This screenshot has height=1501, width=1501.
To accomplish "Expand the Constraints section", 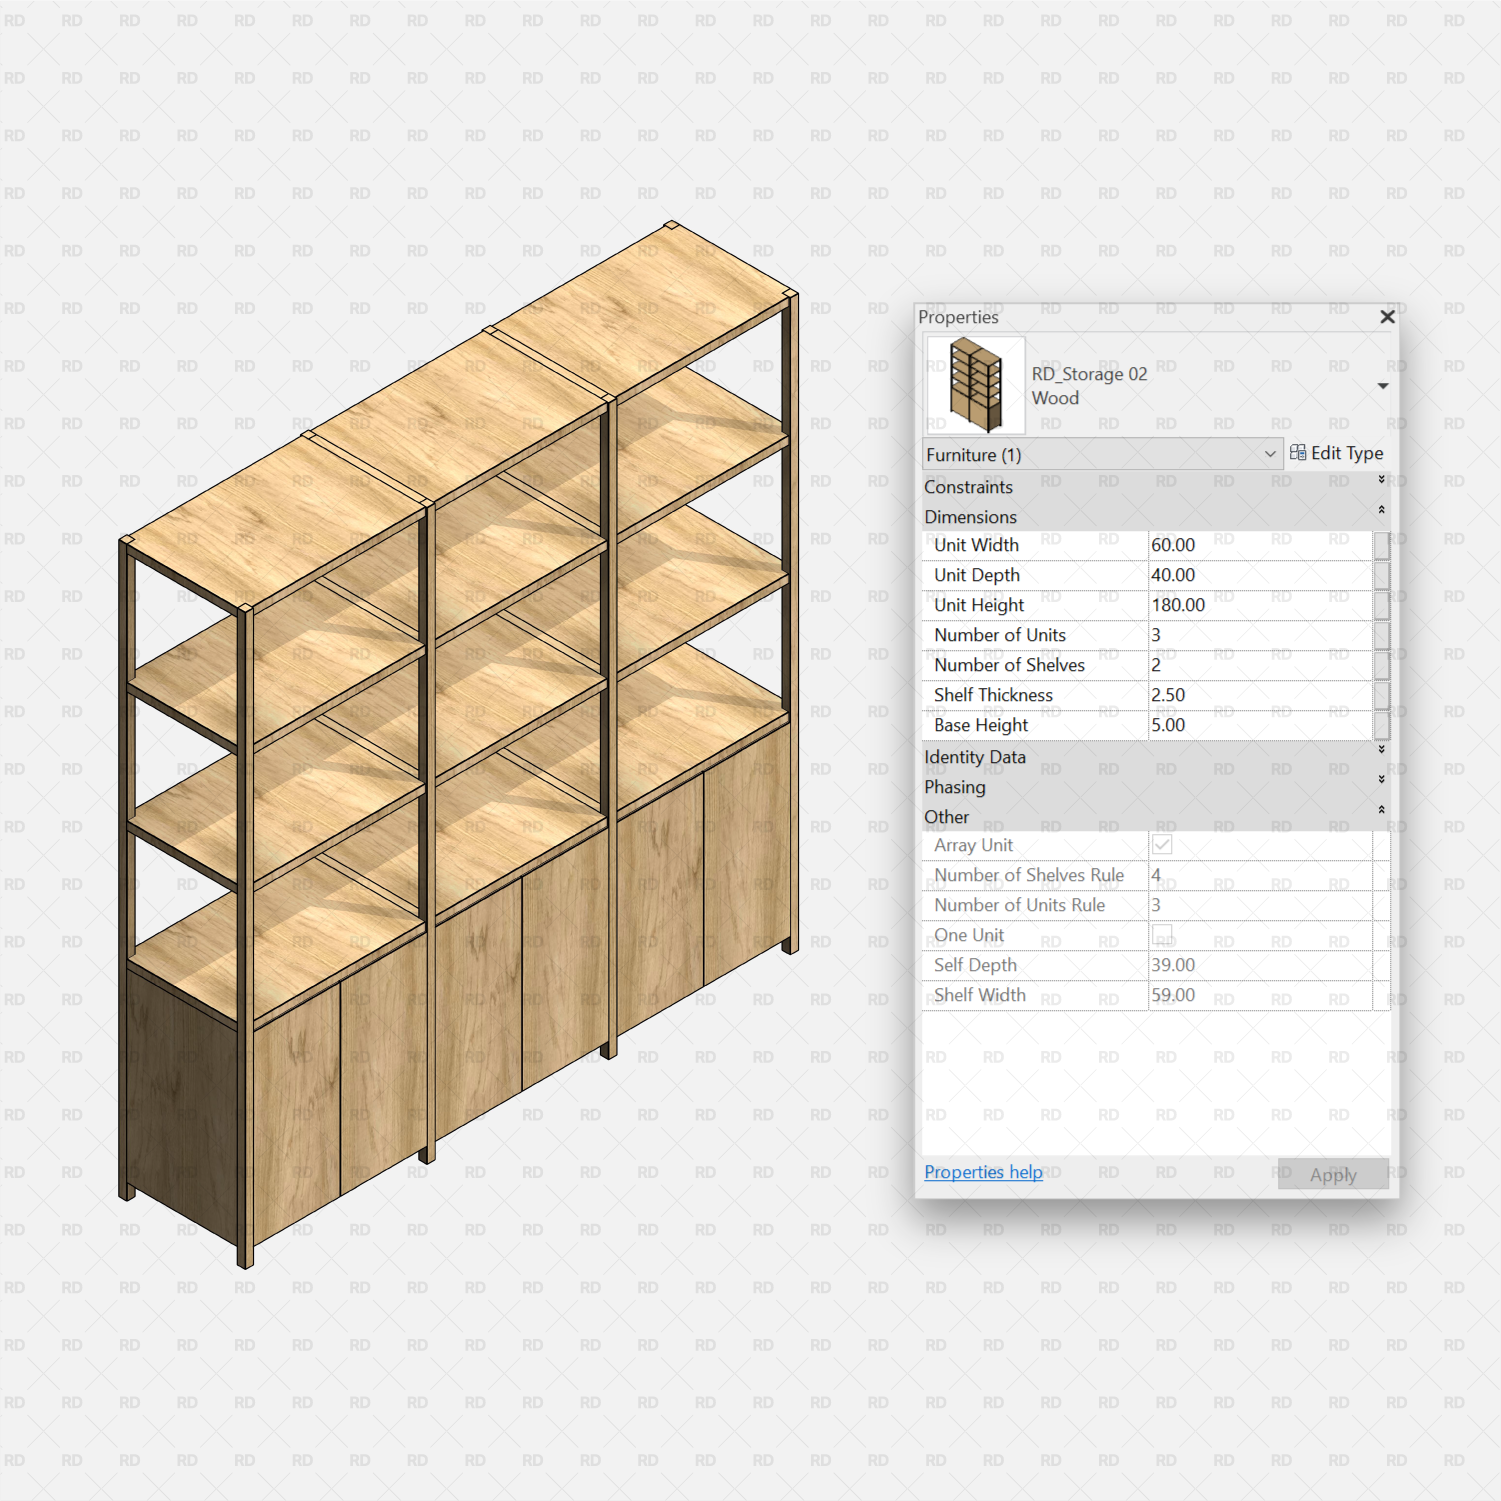I will (1381, 480).
